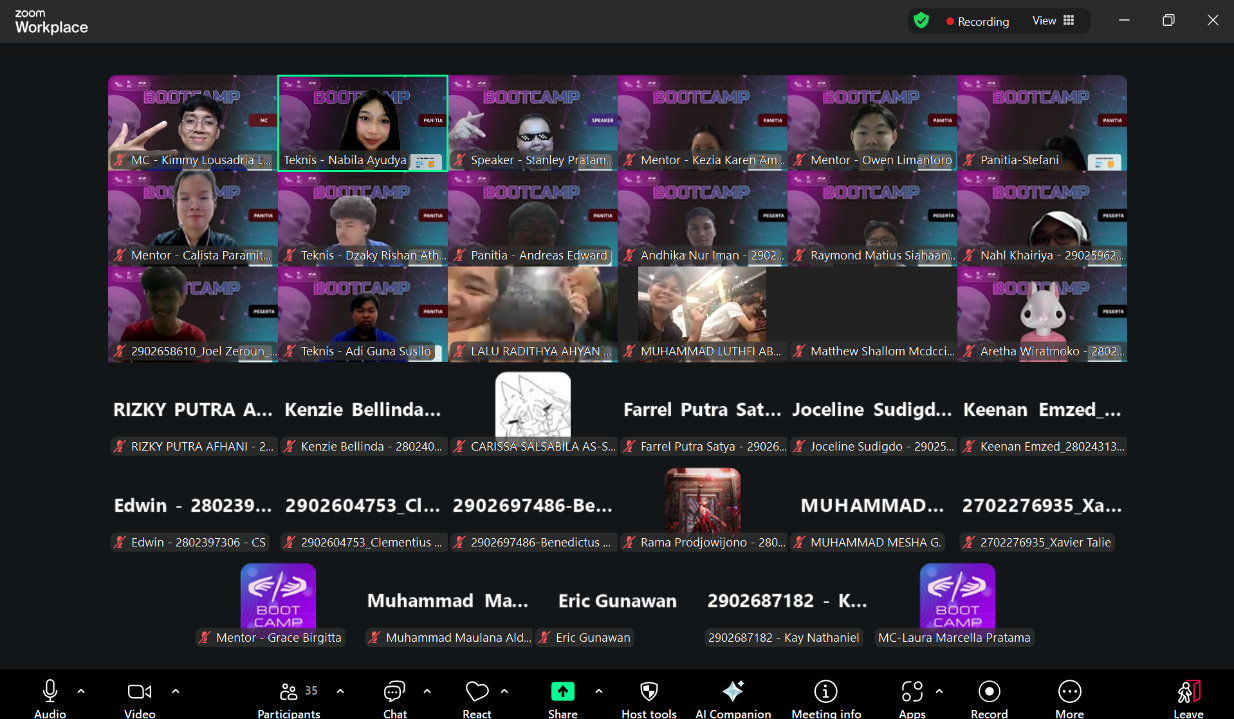Expand share options arrow next to Share
Viewport: 1234px width, 719px height.
(599, 691)
